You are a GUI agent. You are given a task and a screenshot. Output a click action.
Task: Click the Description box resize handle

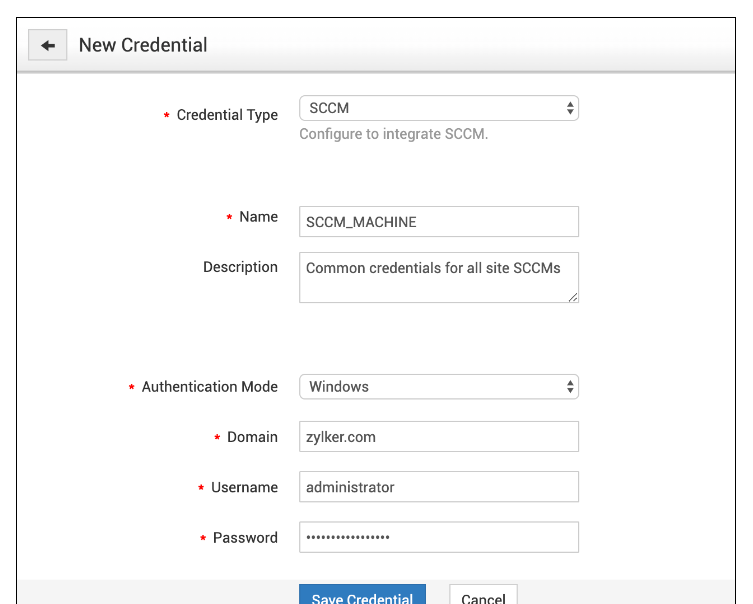[x=573, y=297]
